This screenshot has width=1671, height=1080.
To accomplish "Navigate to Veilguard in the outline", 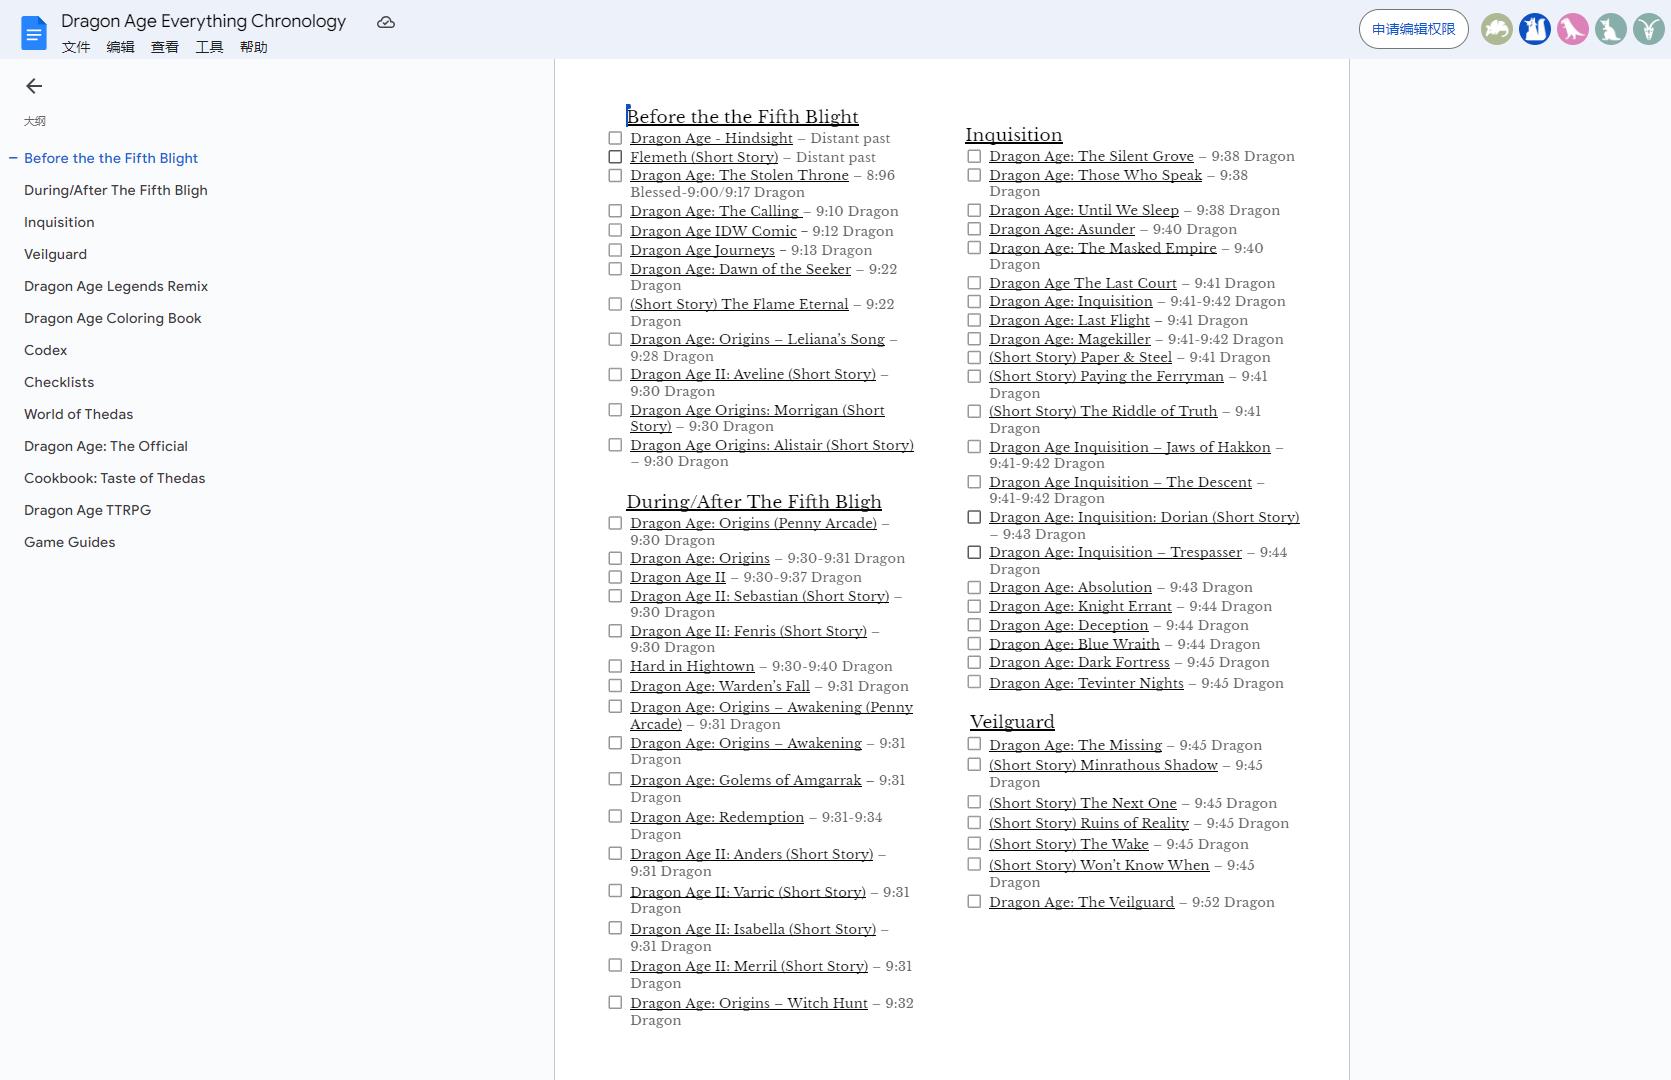I will tap(55, 254).
